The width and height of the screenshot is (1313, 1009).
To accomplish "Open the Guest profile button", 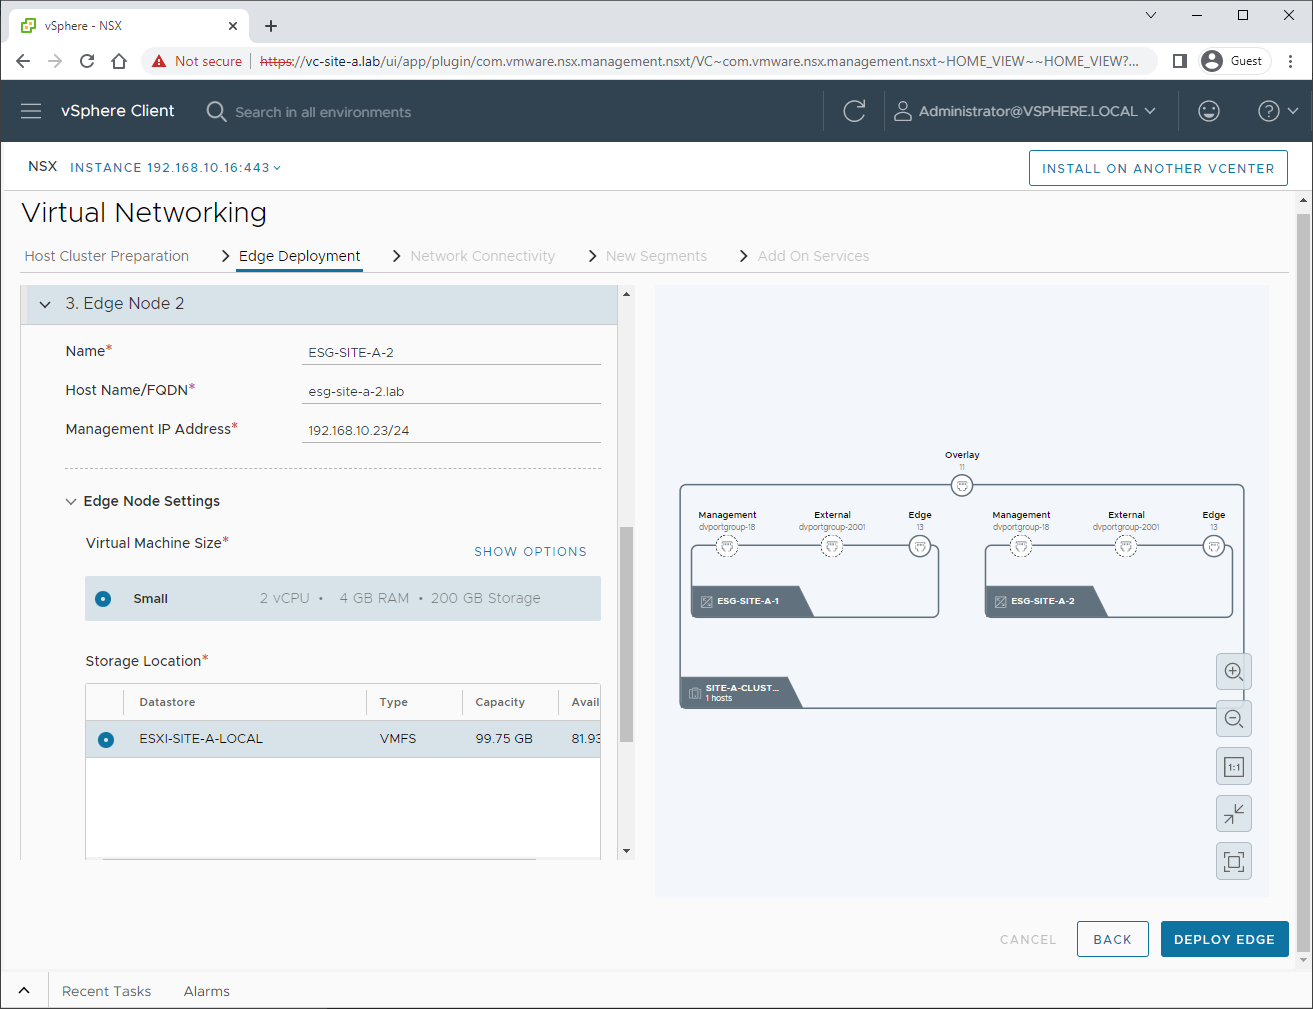I will point(1234,61).
